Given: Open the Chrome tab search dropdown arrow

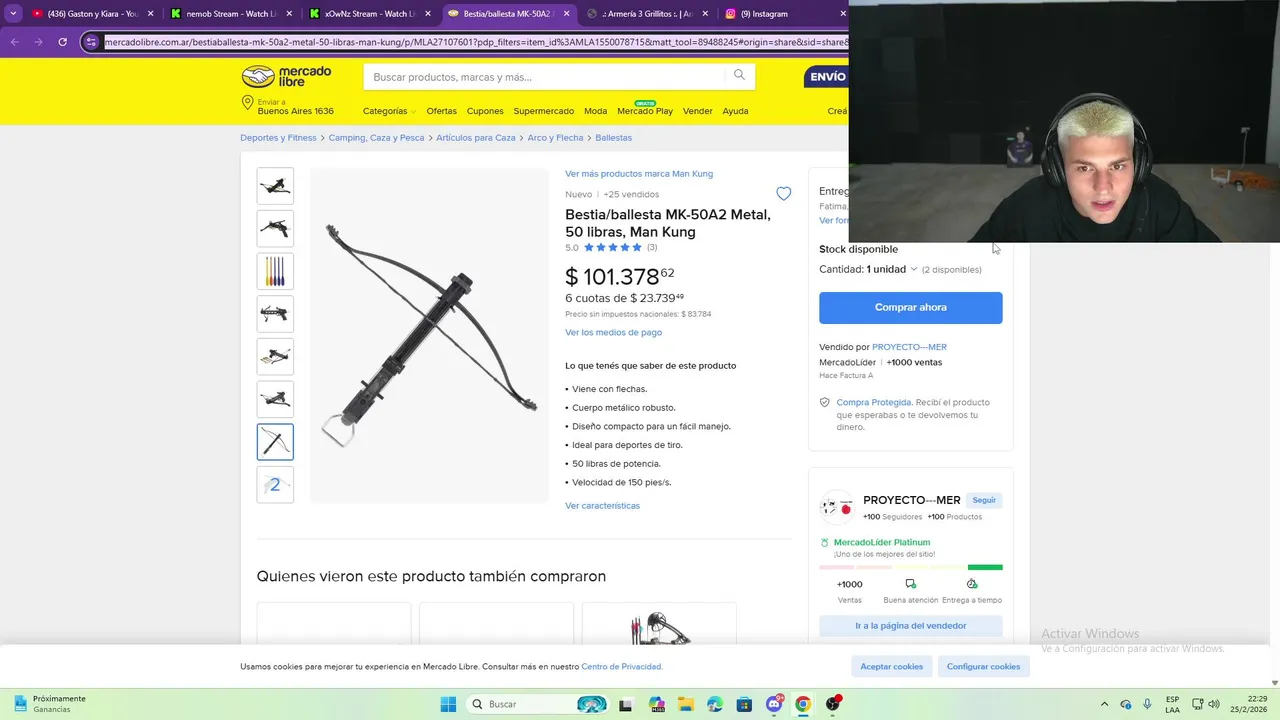Looking at the screenshot, I should point(13,14).
